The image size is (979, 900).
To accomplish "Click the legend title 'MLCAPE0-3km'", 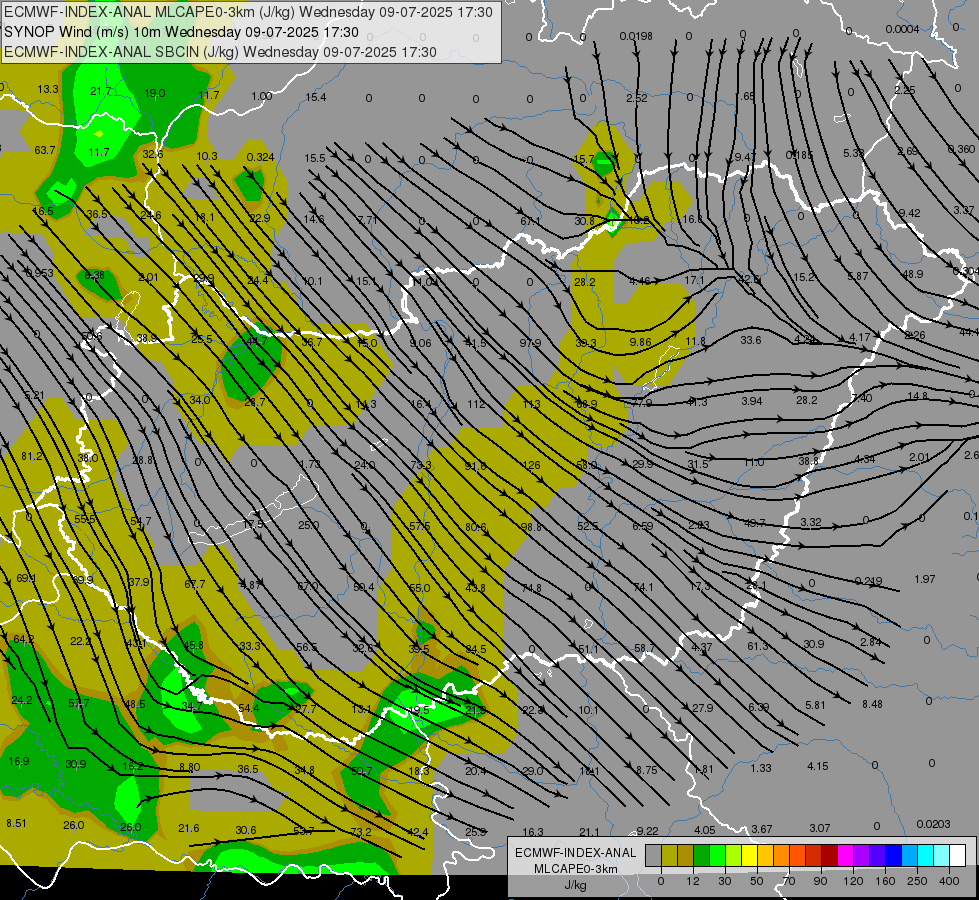I will click(575, 869).
